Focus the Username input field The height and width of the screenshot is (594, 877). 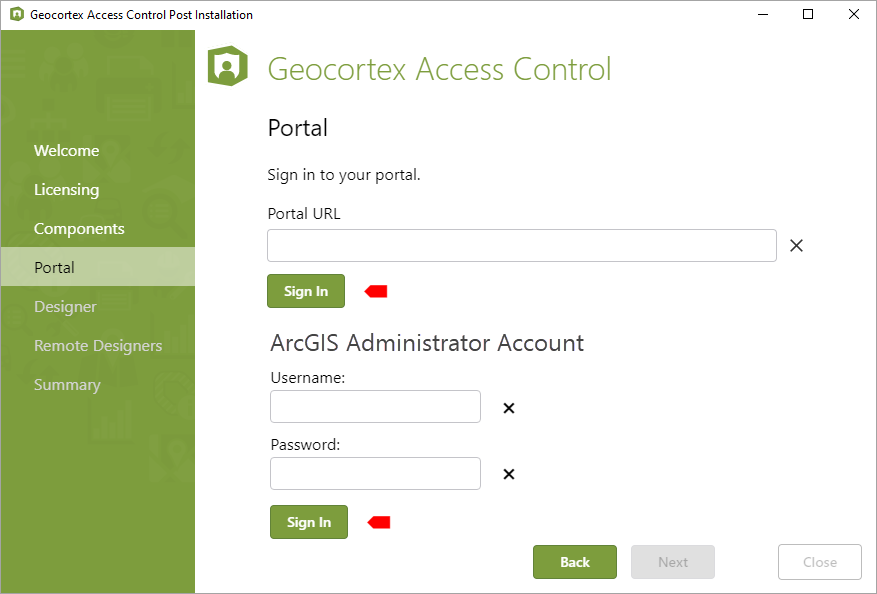pos(375,407)
